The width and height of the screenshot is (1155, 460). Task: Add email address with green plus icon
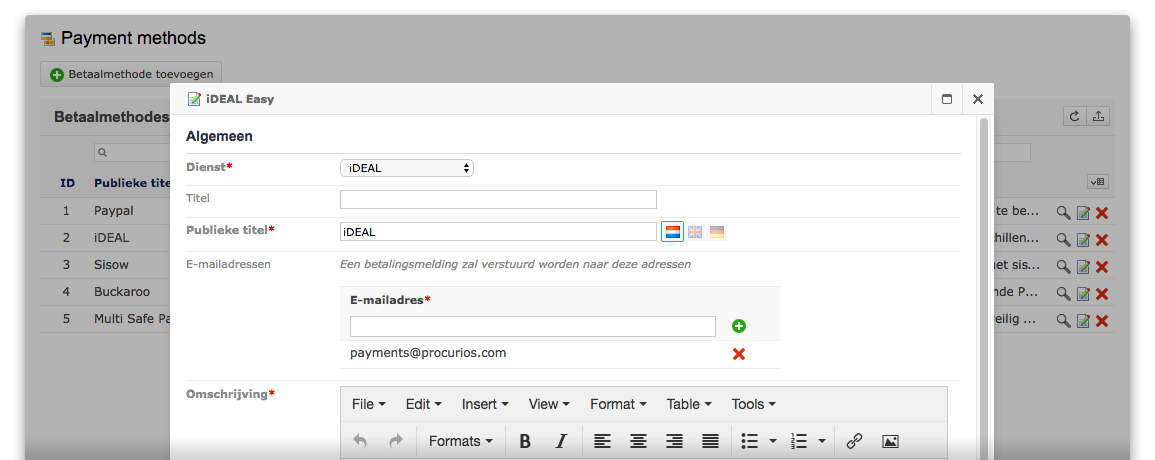[739, 327]
